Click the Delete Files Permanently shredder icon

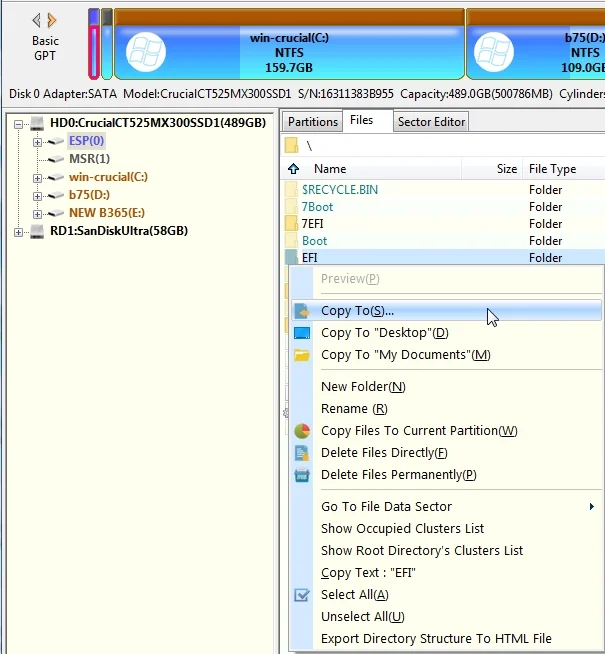[x=302, y=475]
